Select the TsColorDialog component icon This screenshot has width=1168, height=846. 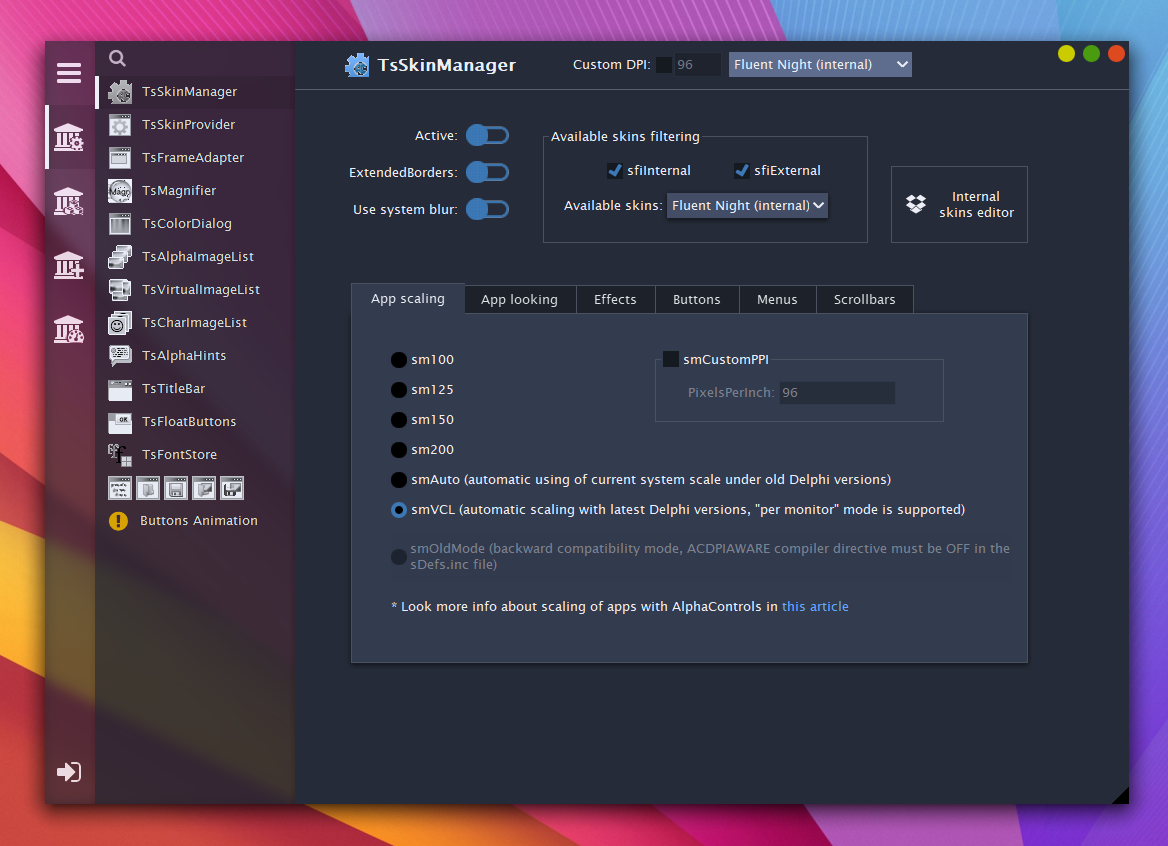(120, 224)
